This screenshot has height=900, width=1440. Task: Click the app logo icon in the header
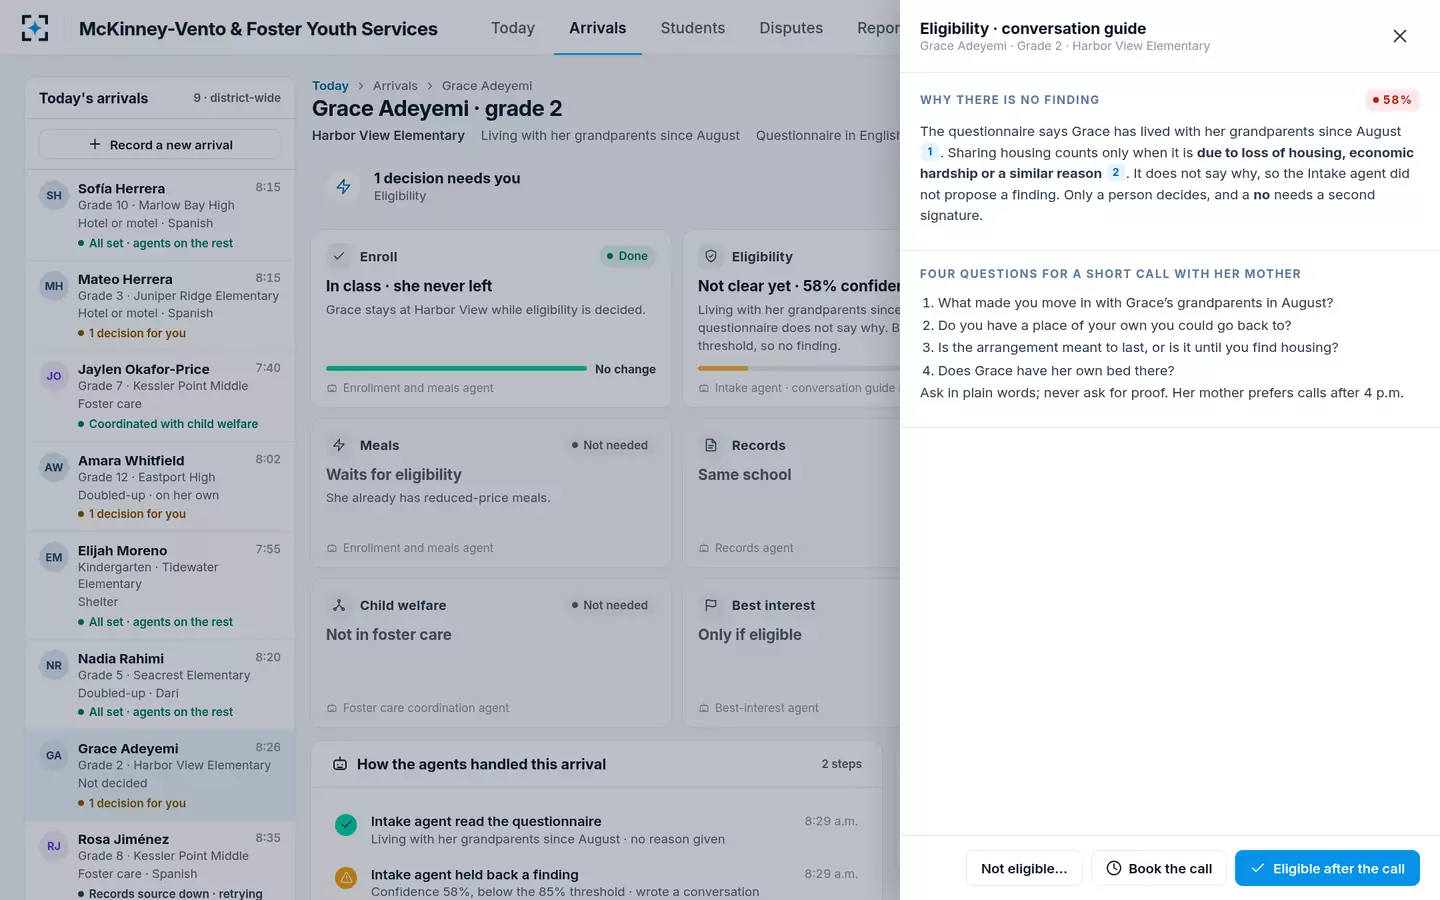(35, 28)
